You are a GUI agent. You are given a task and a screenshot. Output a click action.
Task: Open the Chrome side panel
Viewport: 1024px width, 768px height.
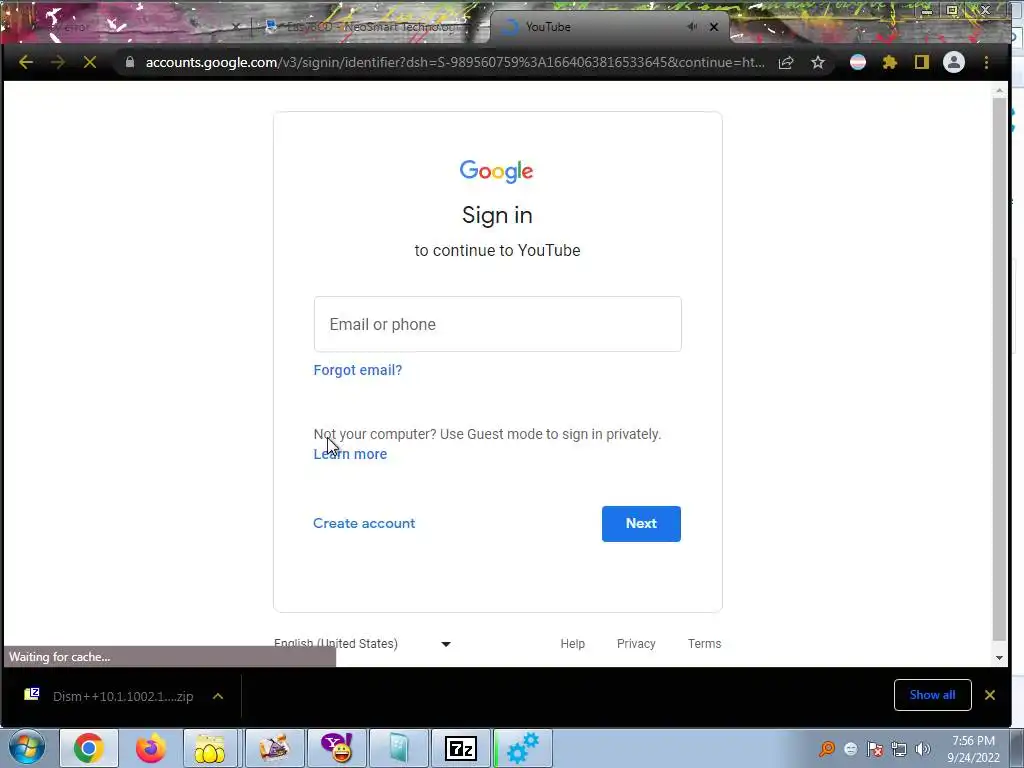click(921, 62)
